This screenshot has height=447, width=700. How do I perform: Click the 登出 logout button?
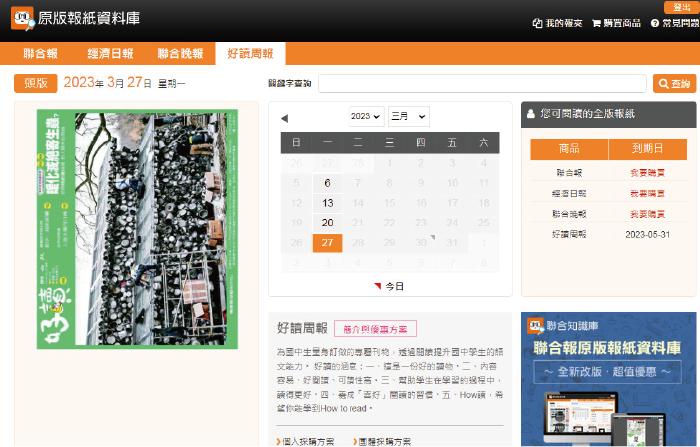[x=681, y=7]
